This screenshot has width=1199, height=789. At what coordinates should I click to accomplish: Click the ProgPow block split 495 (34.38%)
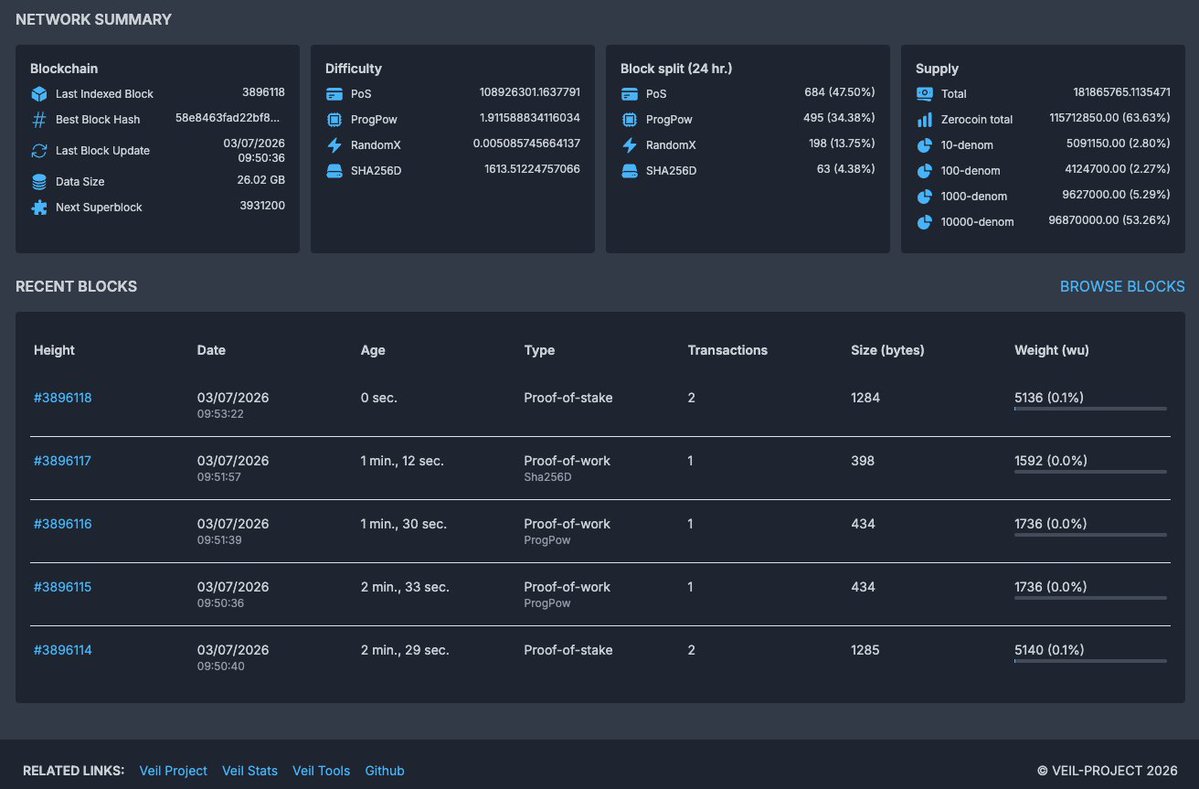[839, 118]
